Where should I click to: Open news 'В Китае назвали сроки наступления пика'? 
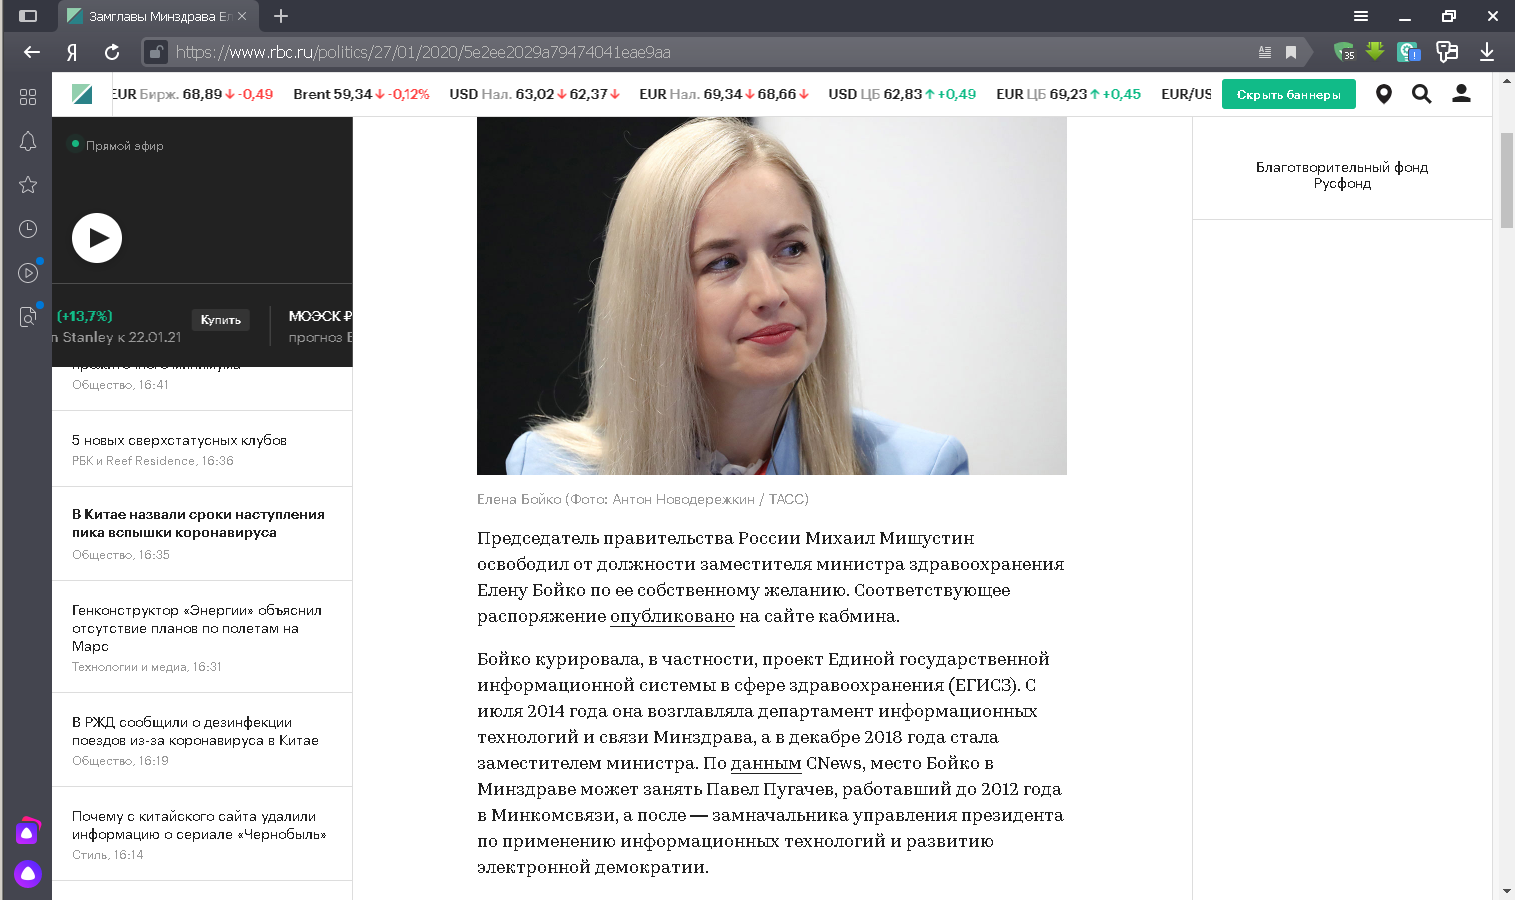coord(198,523)
